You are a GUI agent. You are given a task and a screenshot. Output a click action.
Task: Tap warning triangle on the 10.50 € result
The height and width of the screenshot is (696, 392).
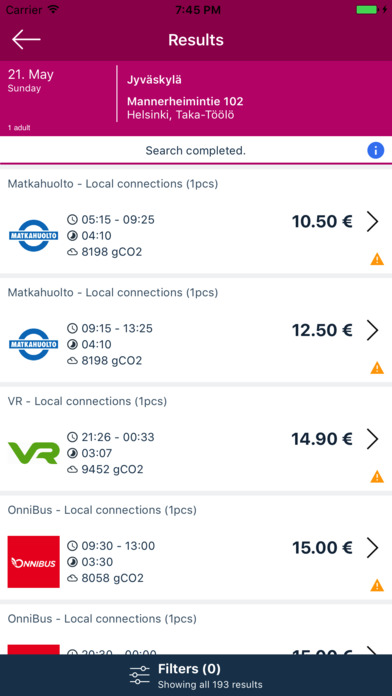click(377, 259)
